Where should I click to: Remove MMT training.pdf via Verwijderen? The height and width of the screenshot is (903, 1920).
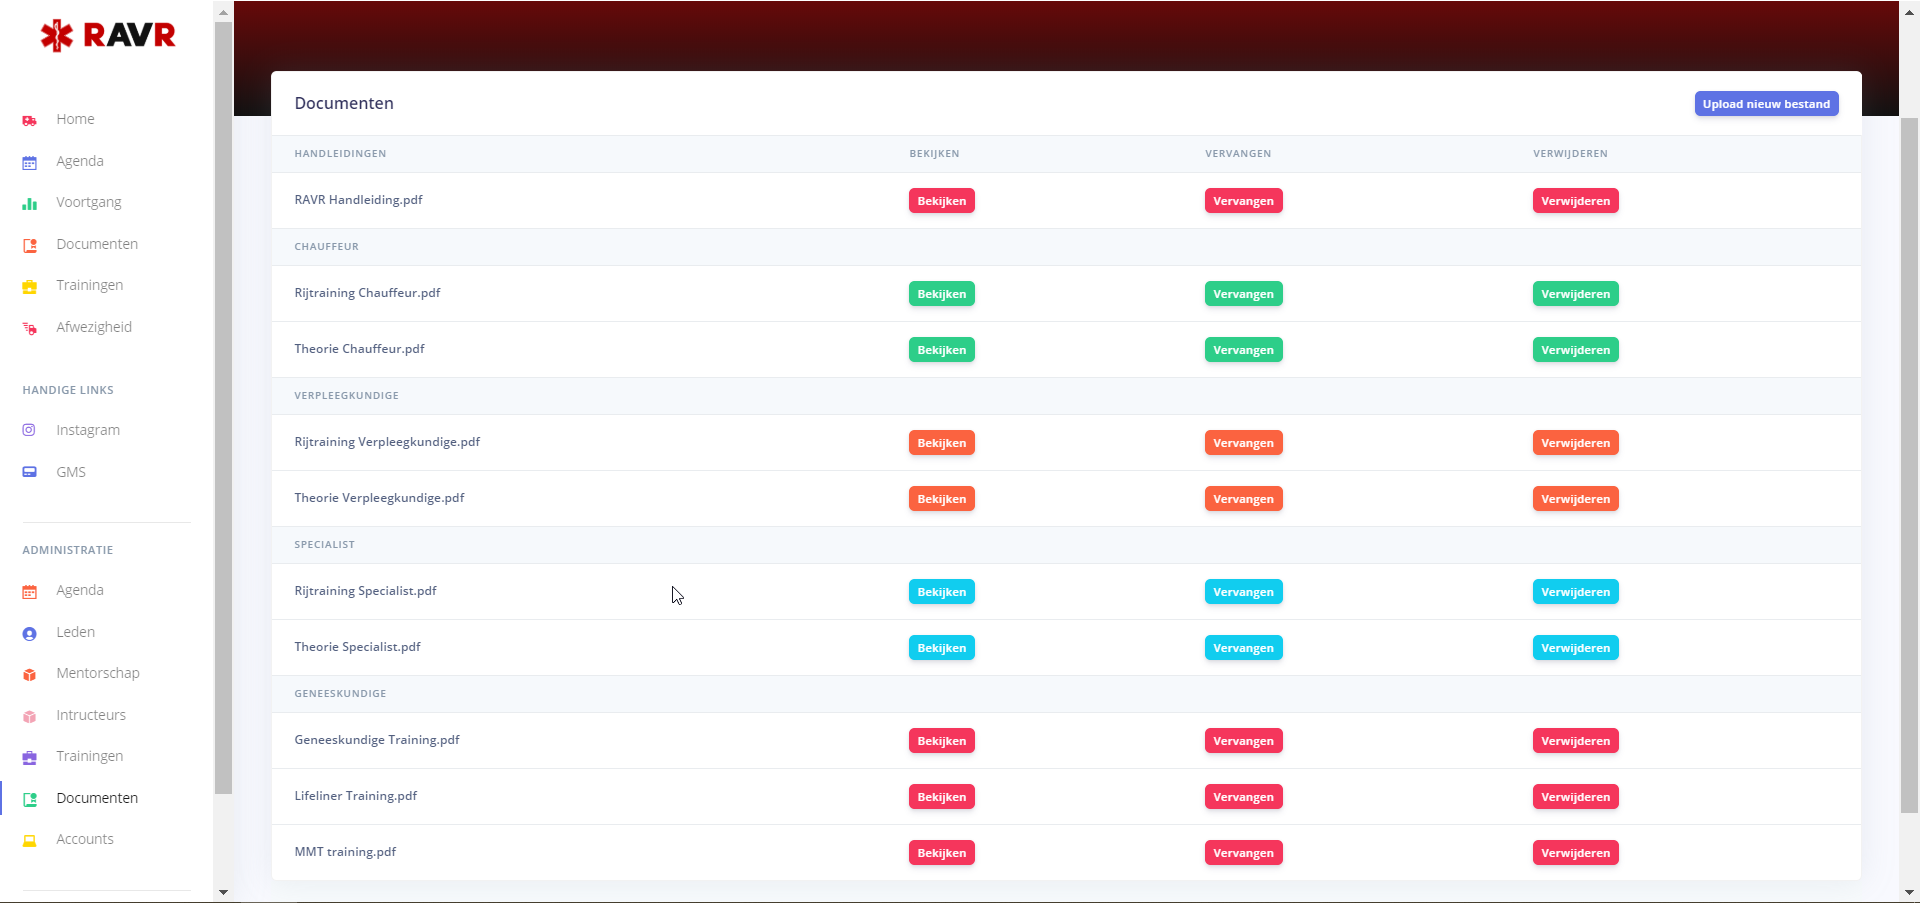(x=1575, y=853)
